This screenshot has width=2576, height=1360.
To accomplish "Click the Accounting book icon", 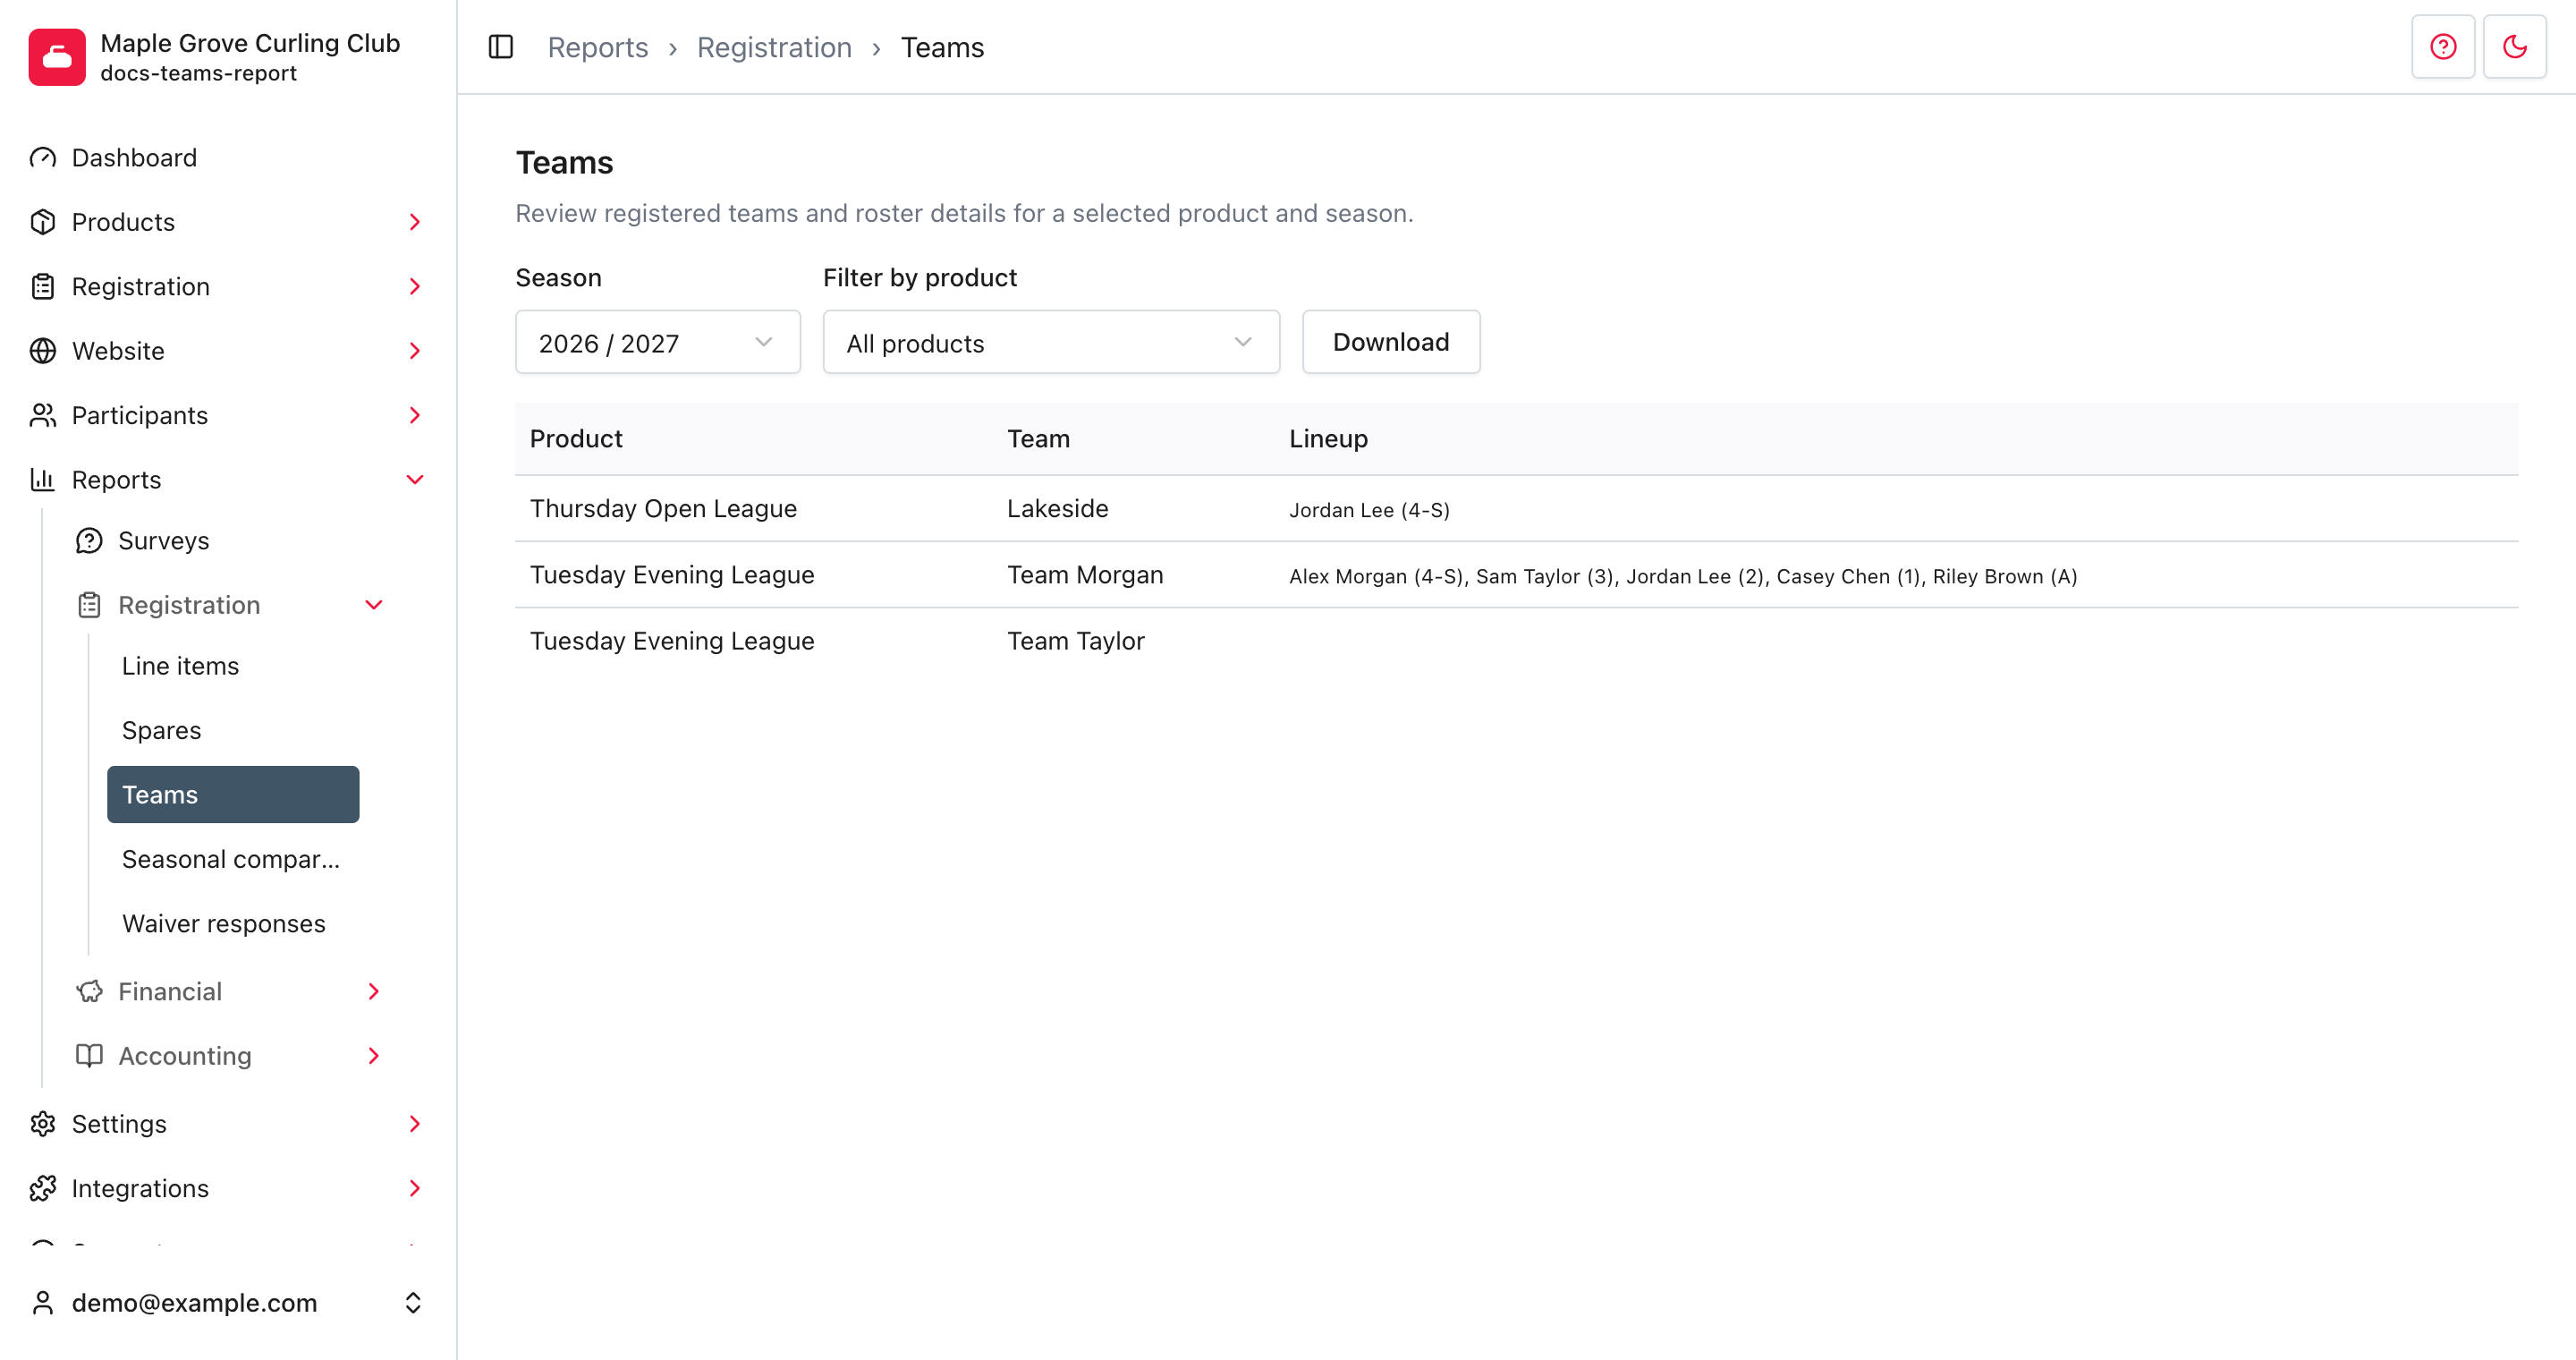I will [x=89, y=1056].
